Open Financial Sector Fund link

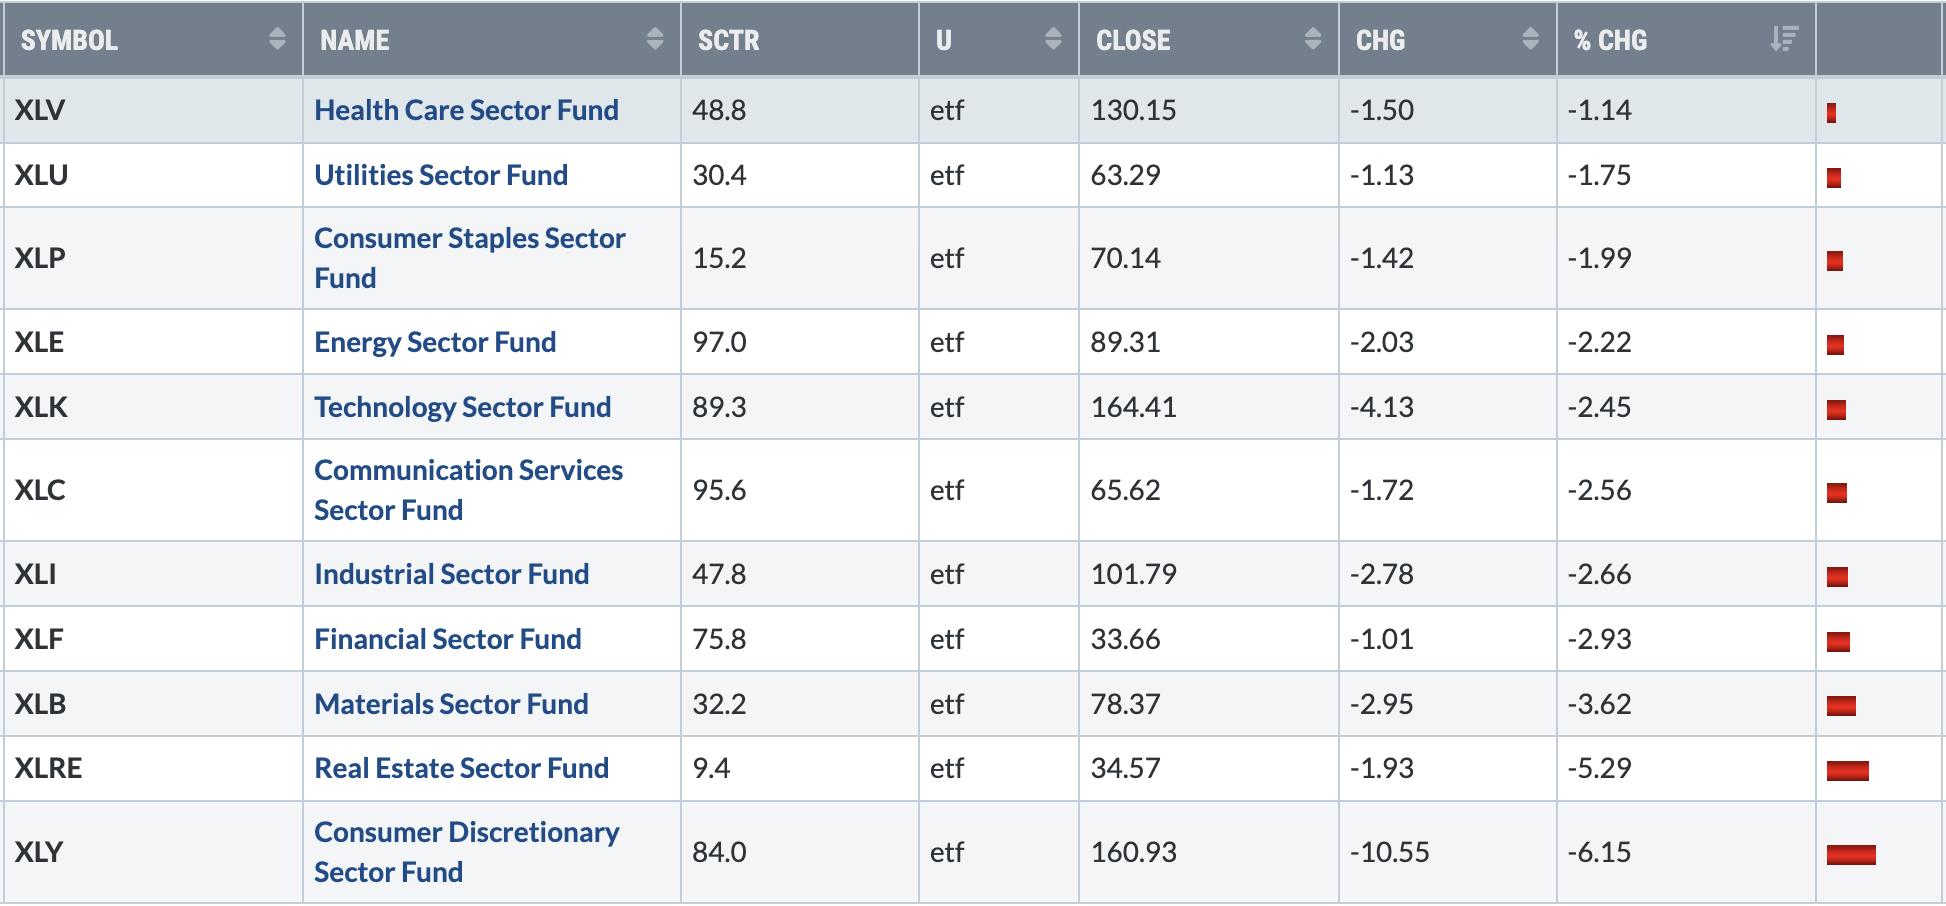point(447,639)
